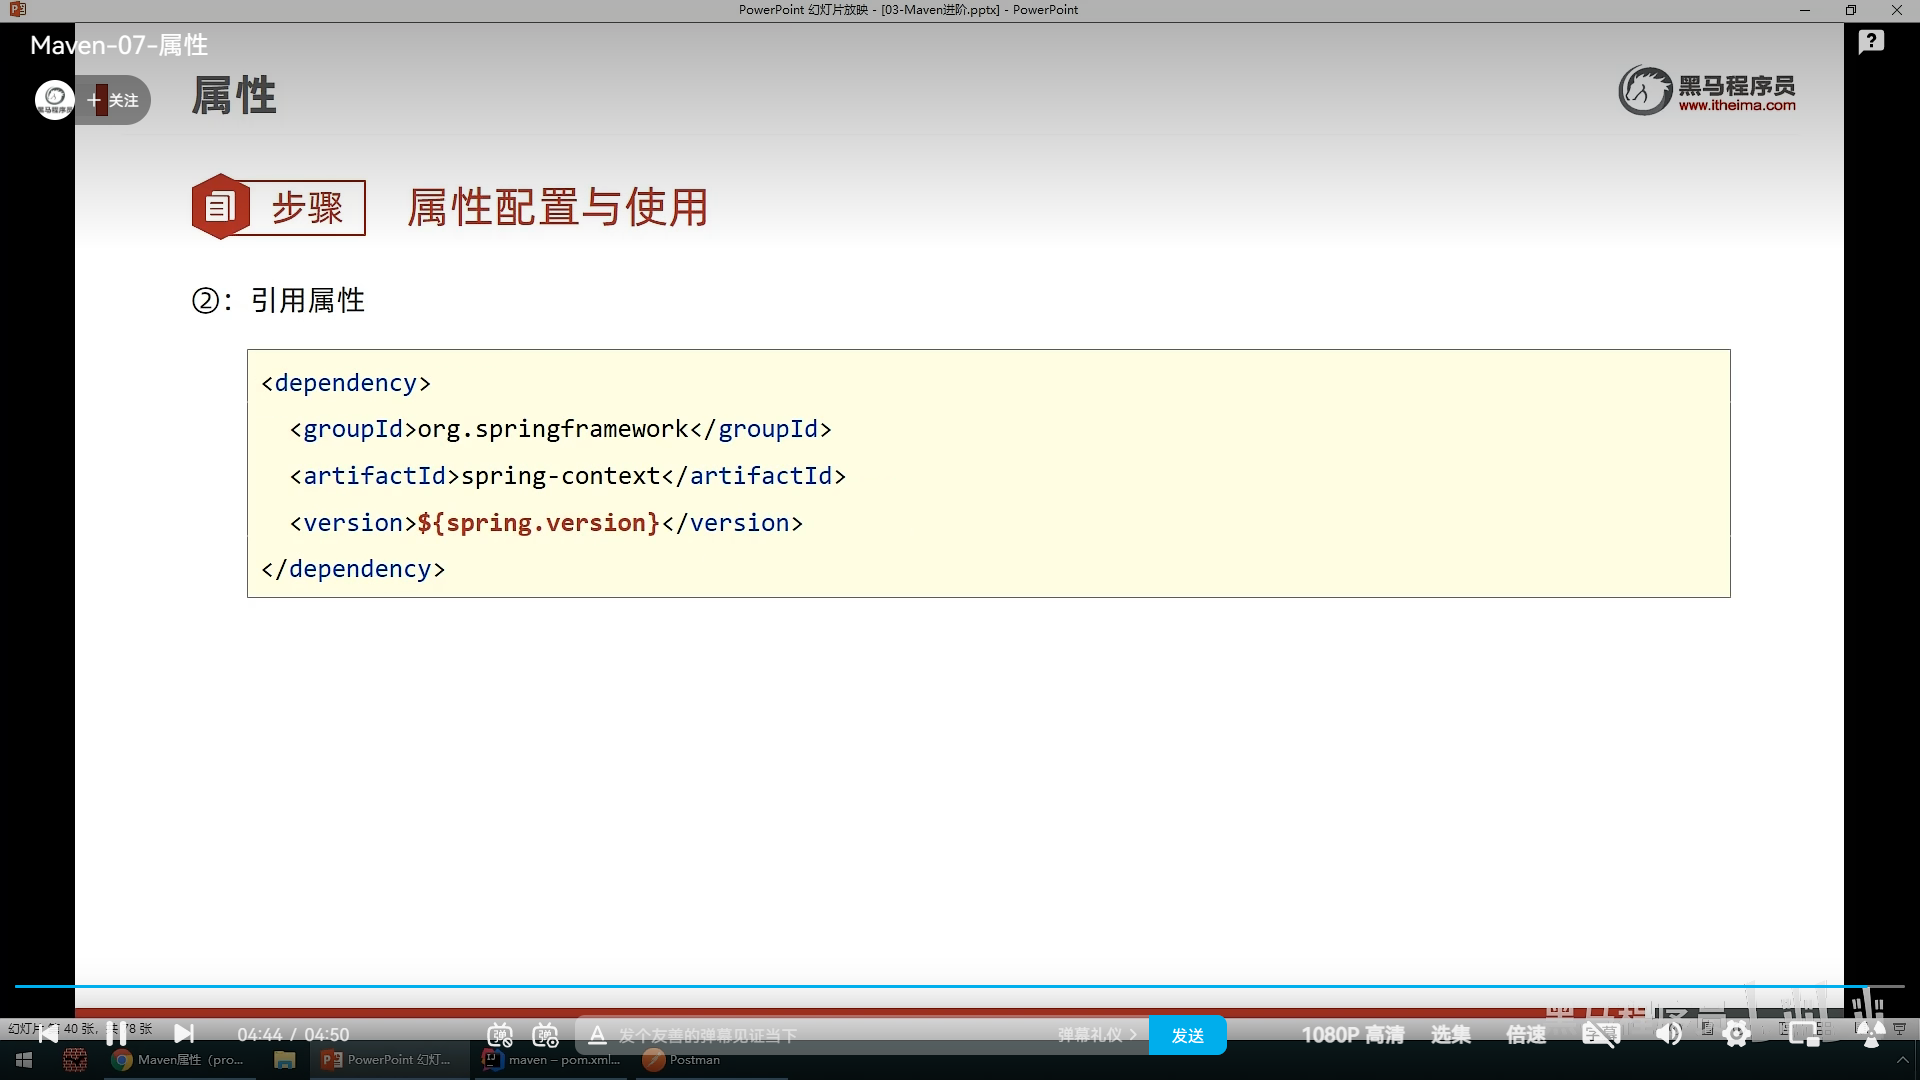Open danmaku display settings
This screenshot has height=1080, width=1920.
545,1035
